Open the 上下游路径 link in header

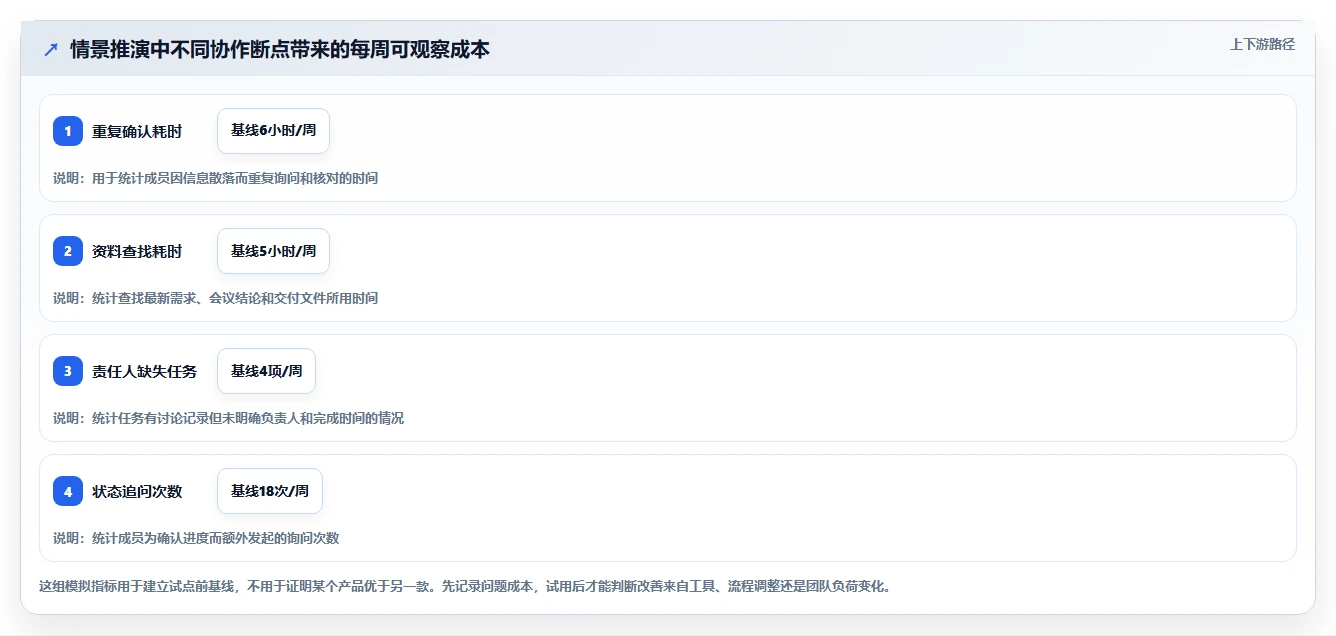point(1262,44)
